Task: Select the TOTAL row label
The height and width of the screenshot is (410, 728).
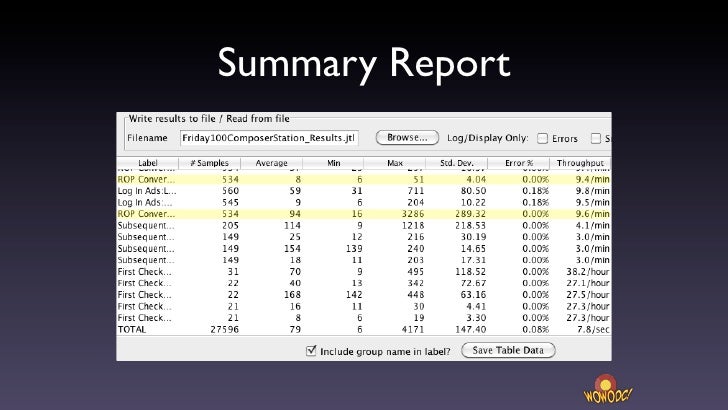Action: point(132,330)
